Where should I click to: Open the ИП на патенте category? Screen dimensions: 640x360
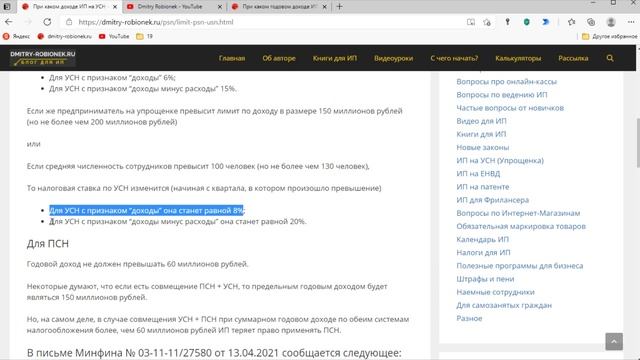[483, 187]
